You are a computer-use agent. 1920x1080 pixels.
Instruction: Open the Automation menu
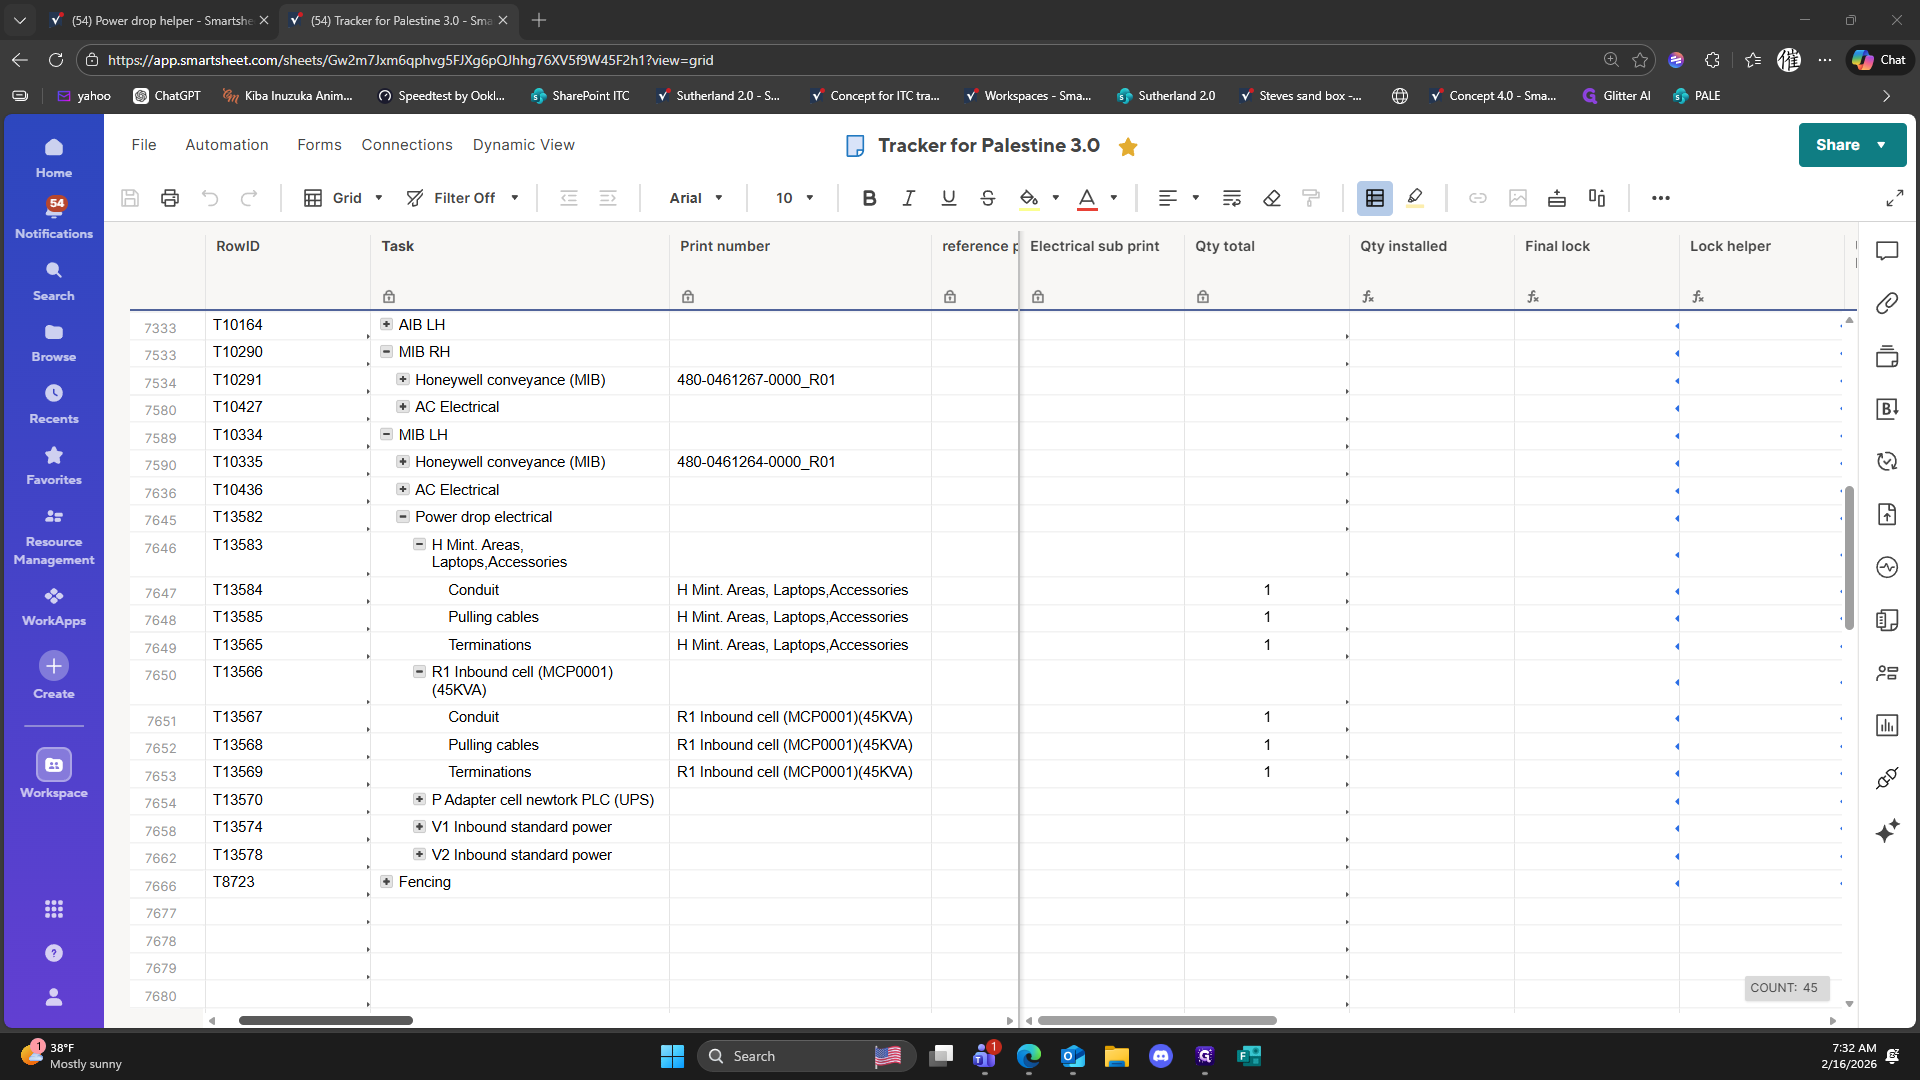[x=226, y=145]
